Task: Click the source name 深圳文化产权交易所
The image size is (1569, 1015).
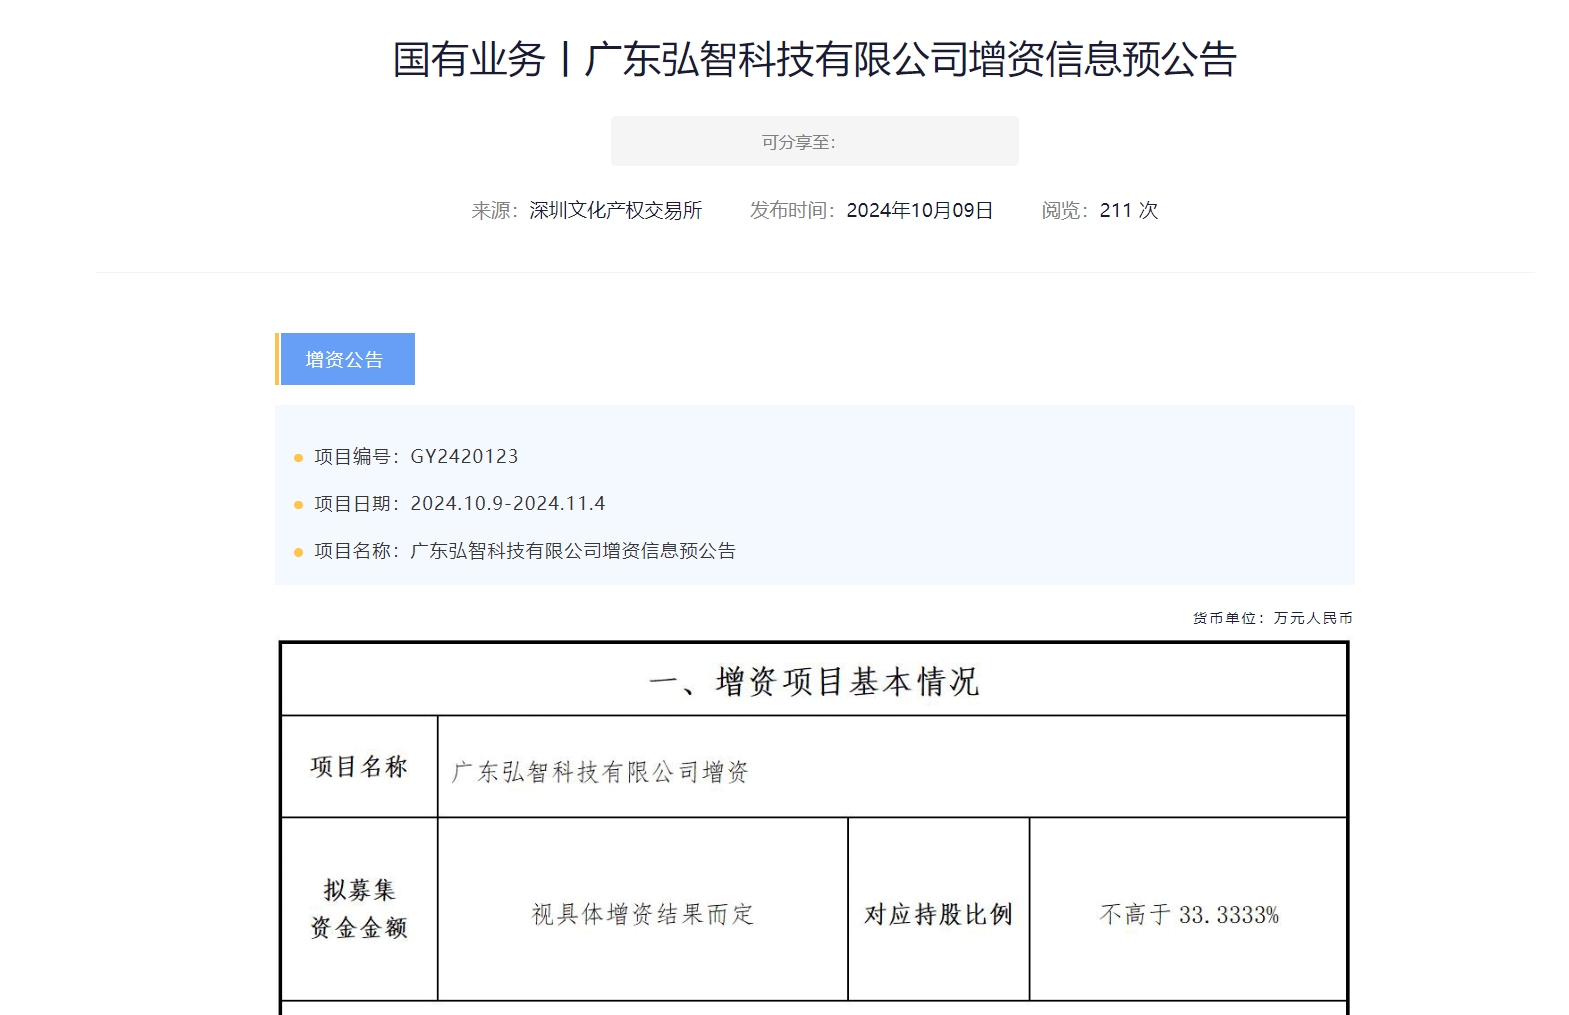Action: point(615,210)
